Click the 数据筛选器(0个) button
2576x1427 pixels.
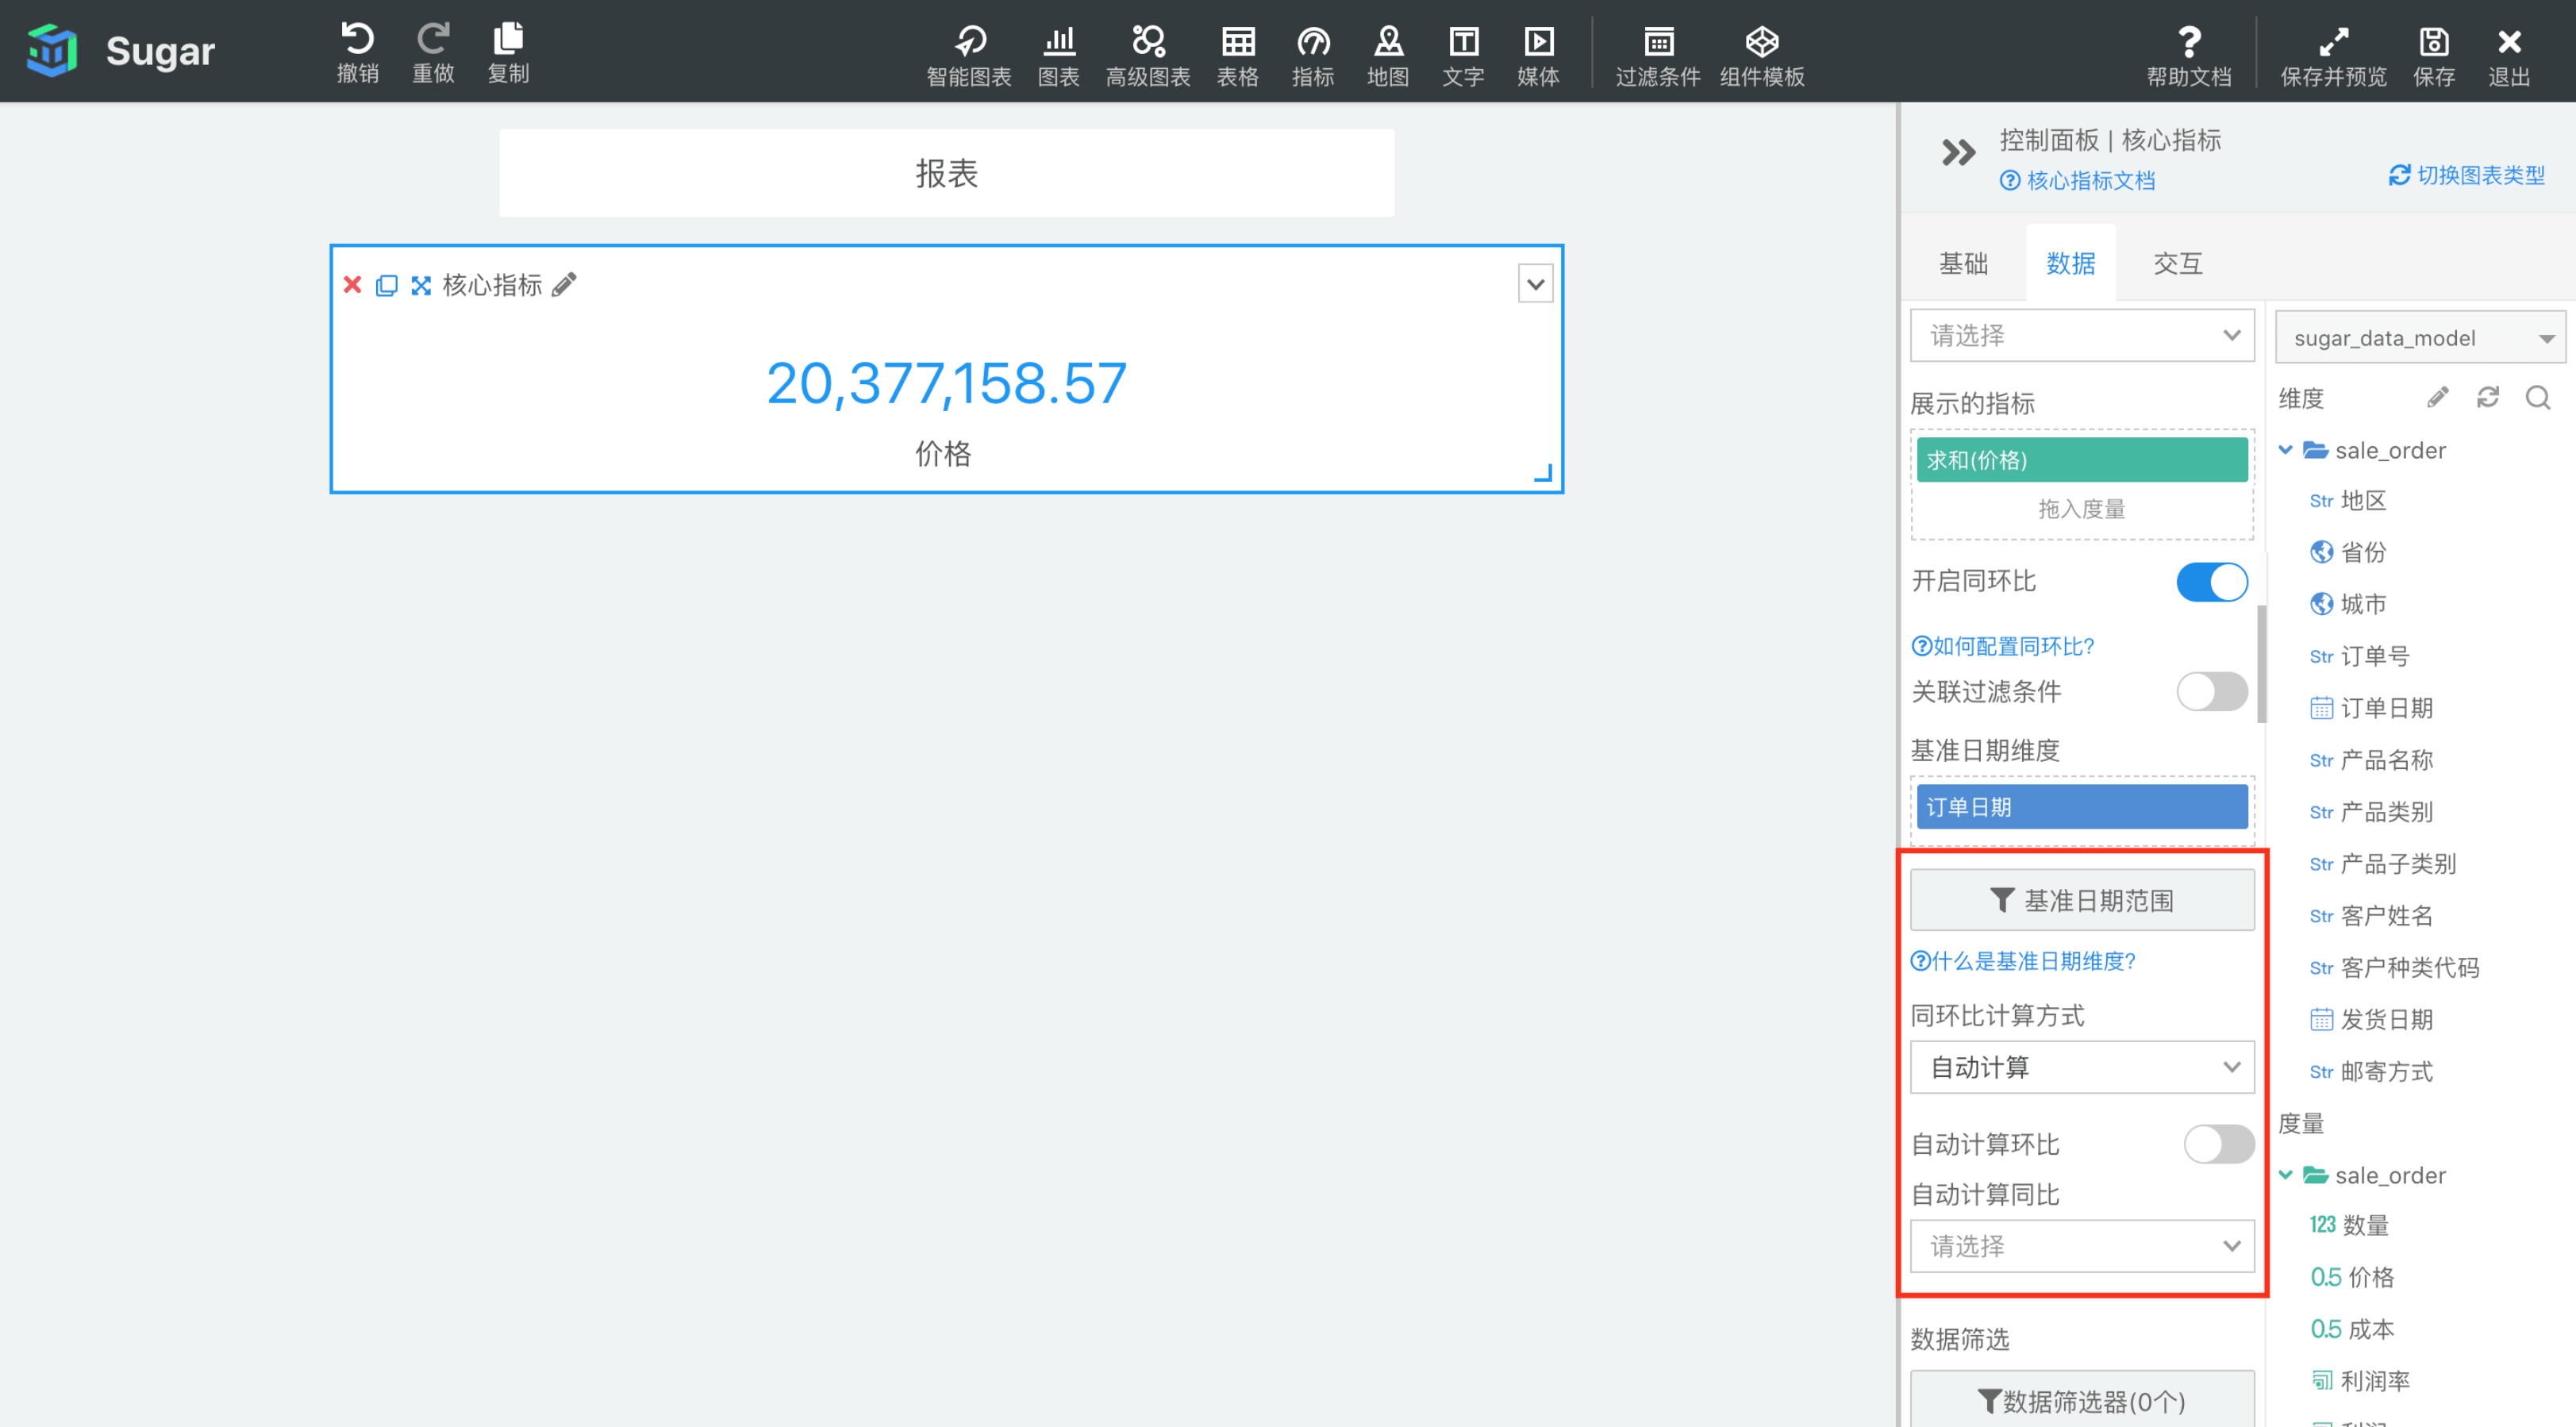(x=2082, y=1400)
